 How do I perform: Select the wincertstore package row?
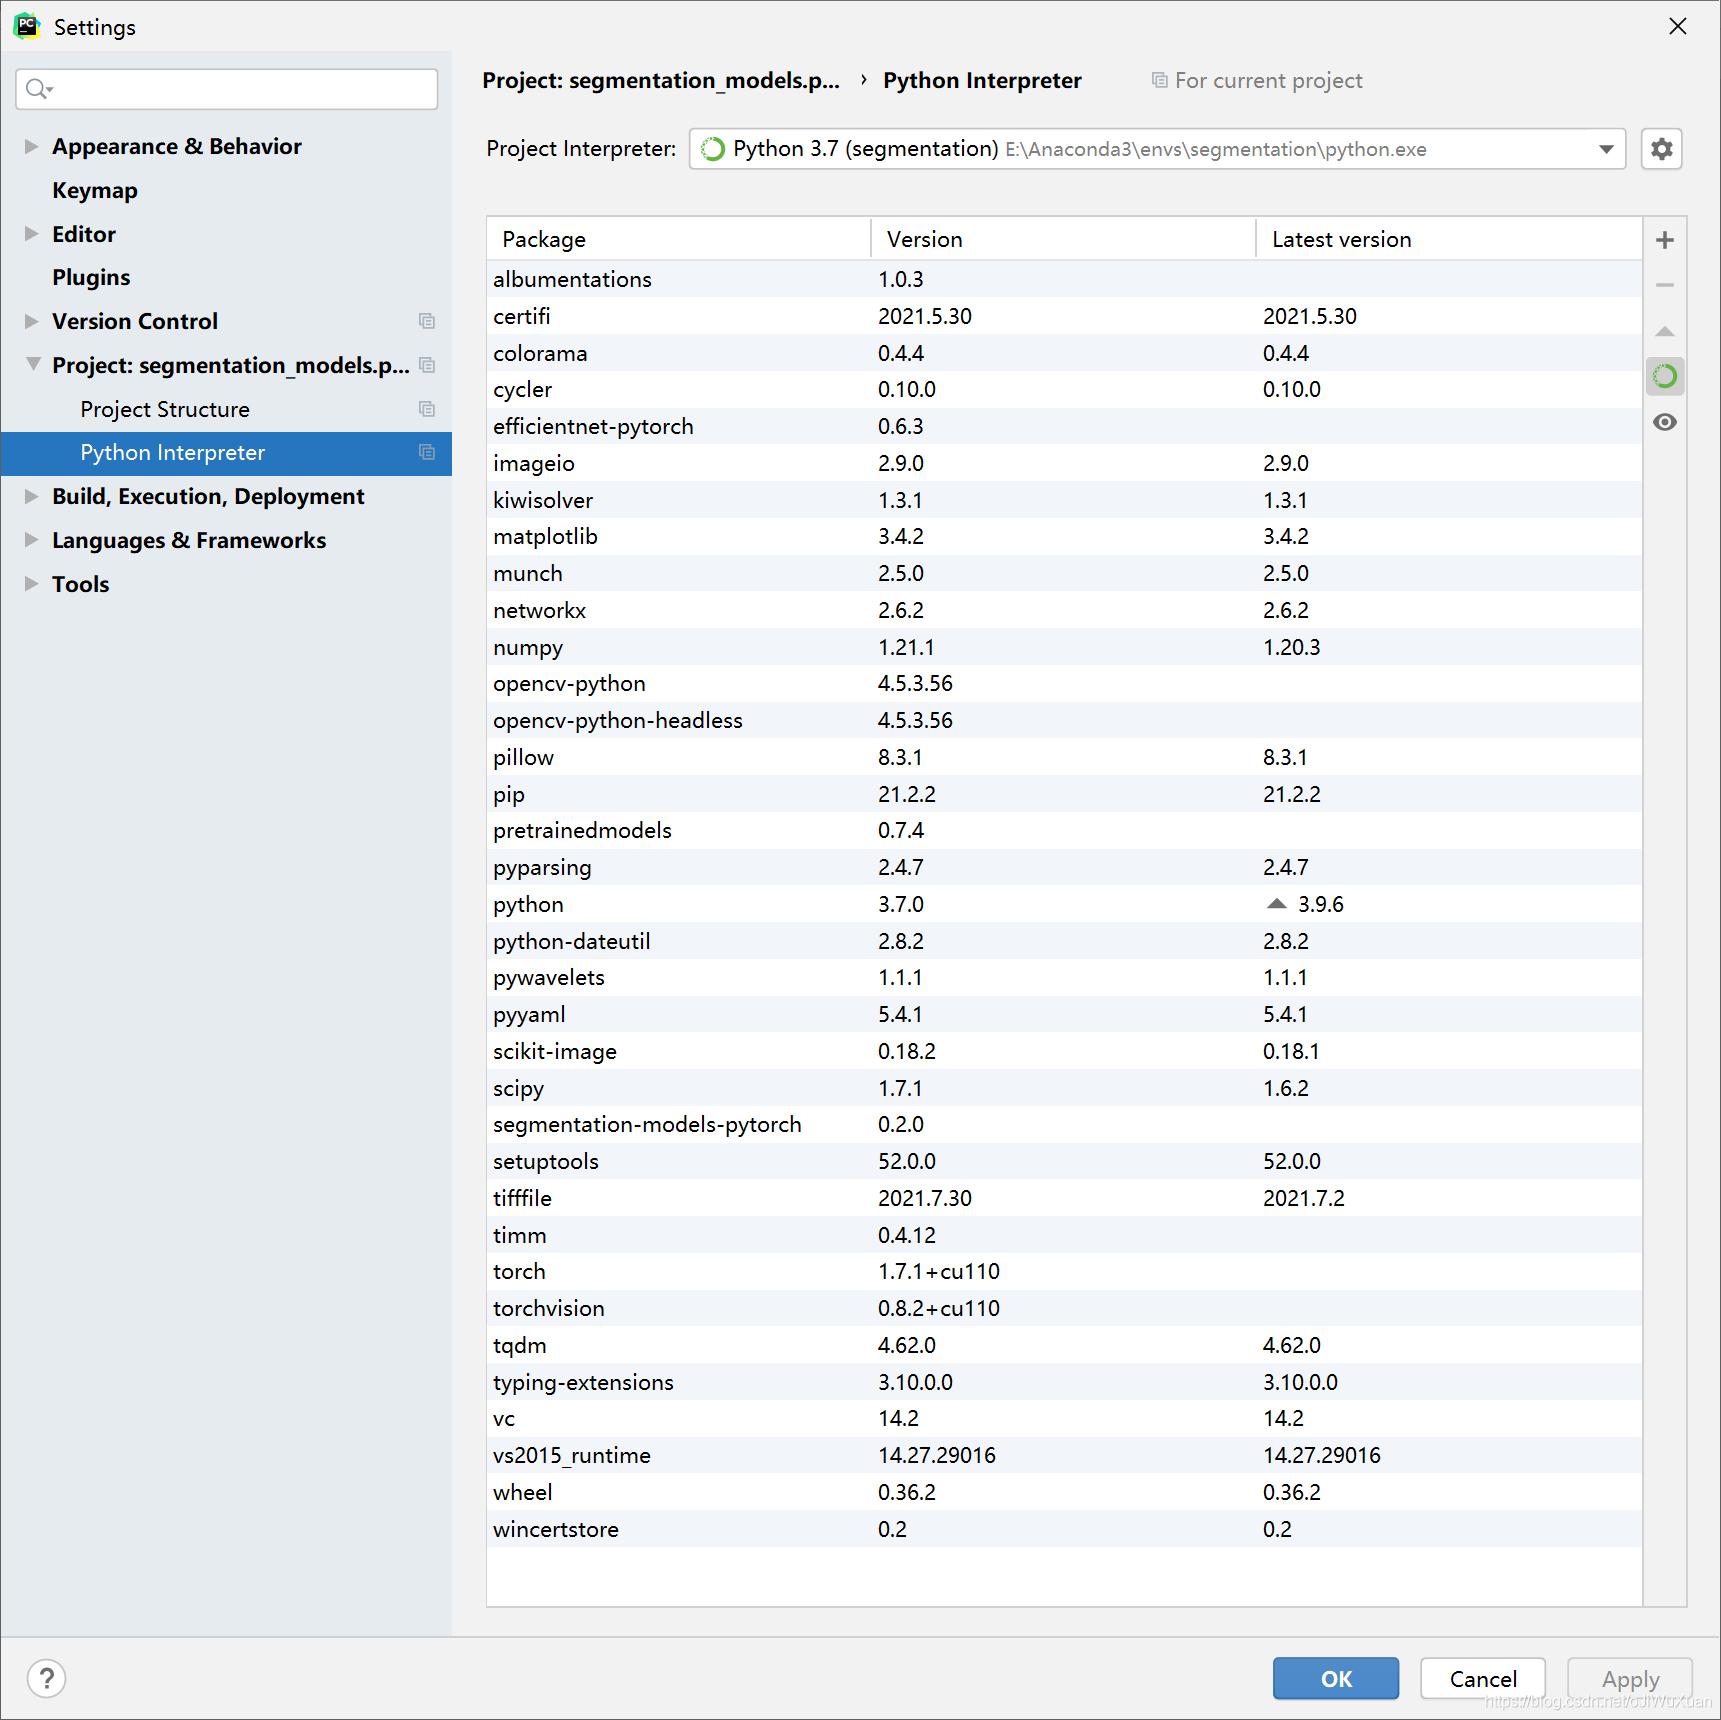1064,1529
